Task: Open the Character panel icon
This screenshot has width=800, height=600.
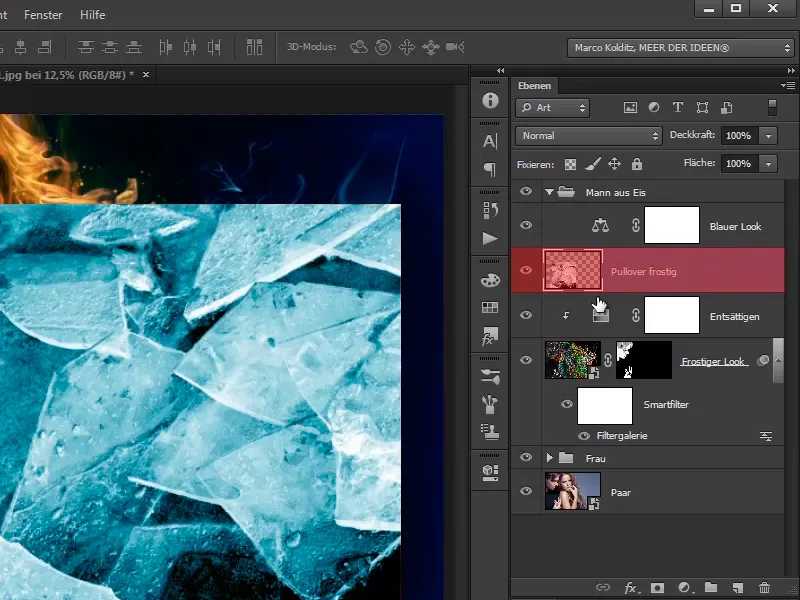Action: pos(490,141)
